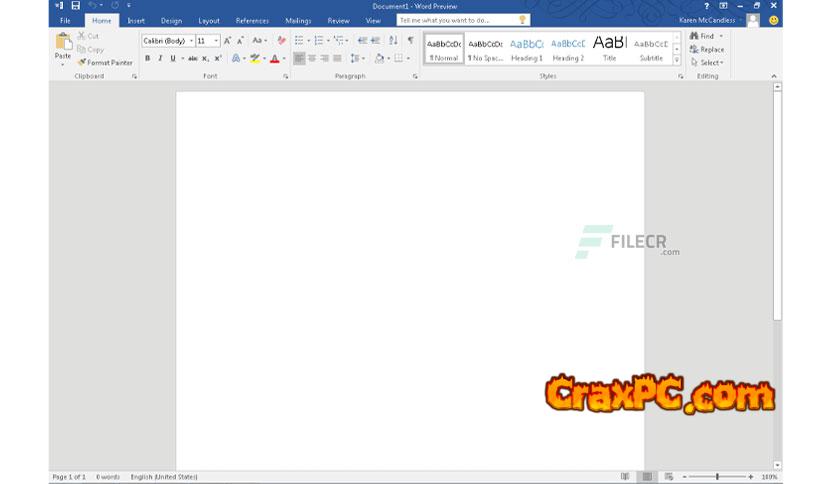Toggle Bold formatting
The width and height of the screenshot is (836, 484).
147,58
